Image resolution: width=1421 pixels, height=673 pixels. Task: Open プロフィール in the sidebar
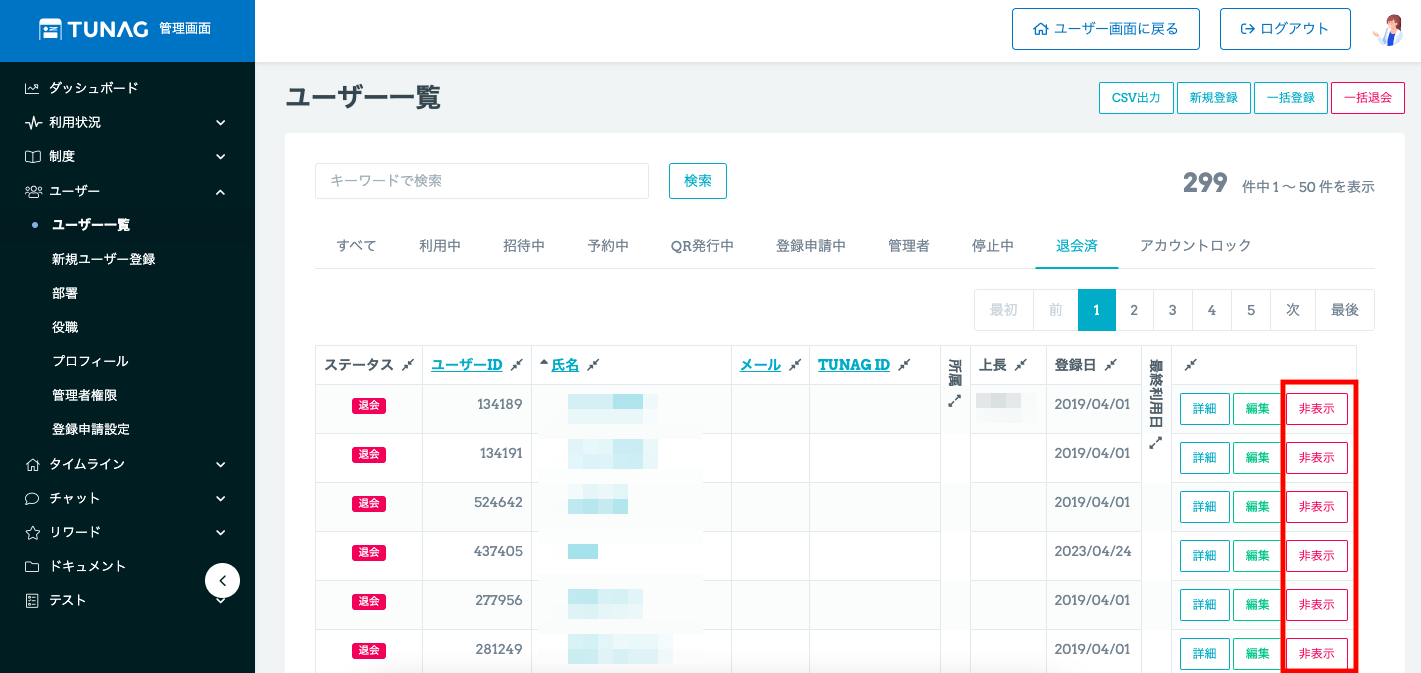[90, 361]
